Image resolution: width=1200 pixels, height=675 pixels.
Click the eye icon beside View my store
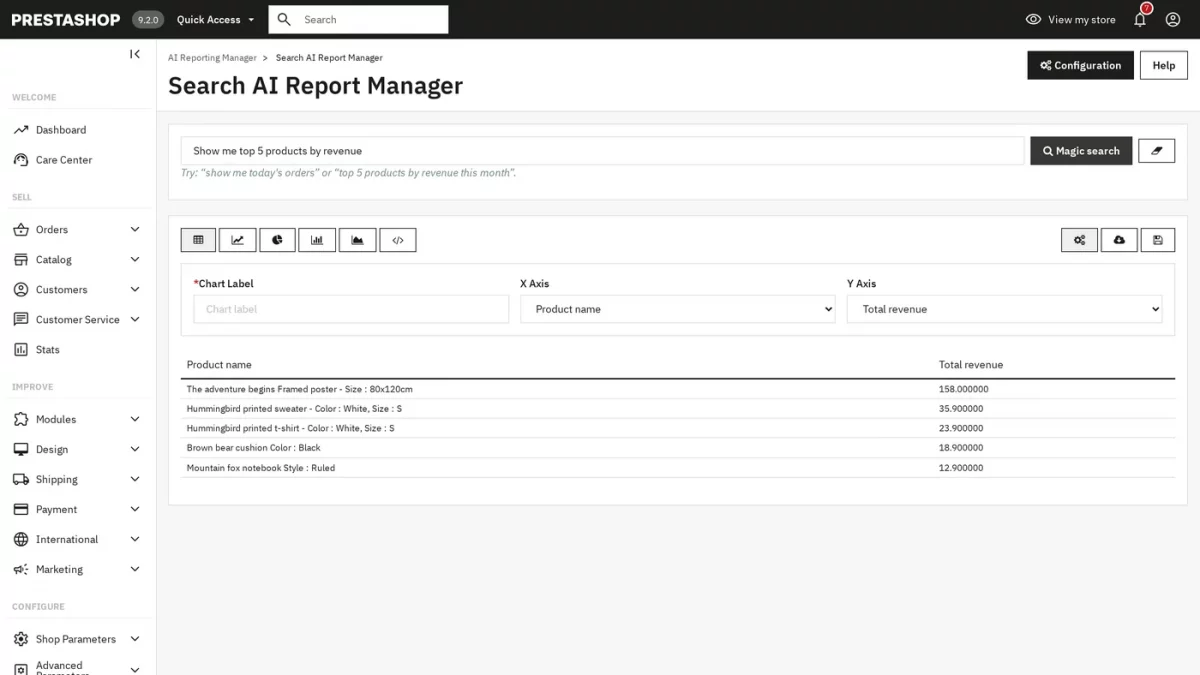(1033, 19)
